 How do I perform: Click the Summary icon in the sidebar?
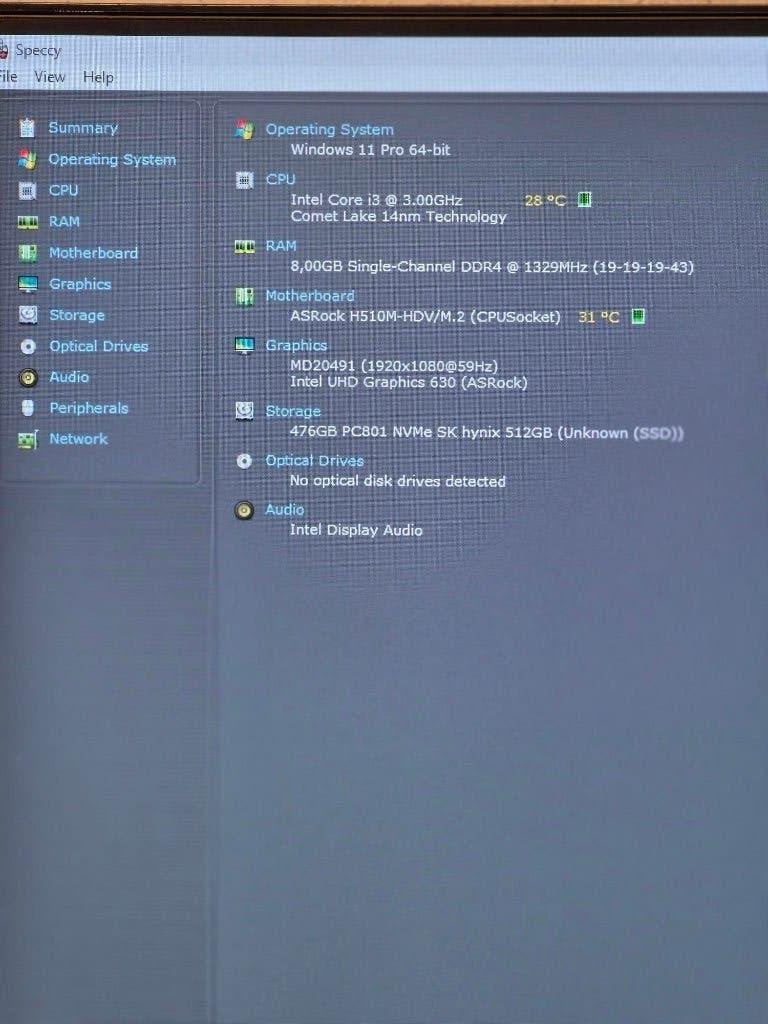point(27,127)
